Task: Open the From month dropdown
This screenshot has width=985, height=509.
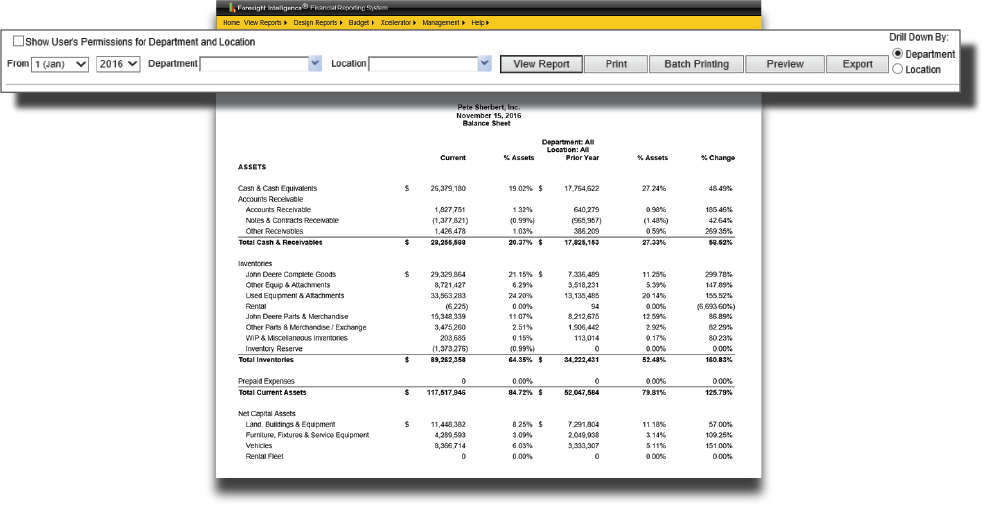Action: point(60,63)
